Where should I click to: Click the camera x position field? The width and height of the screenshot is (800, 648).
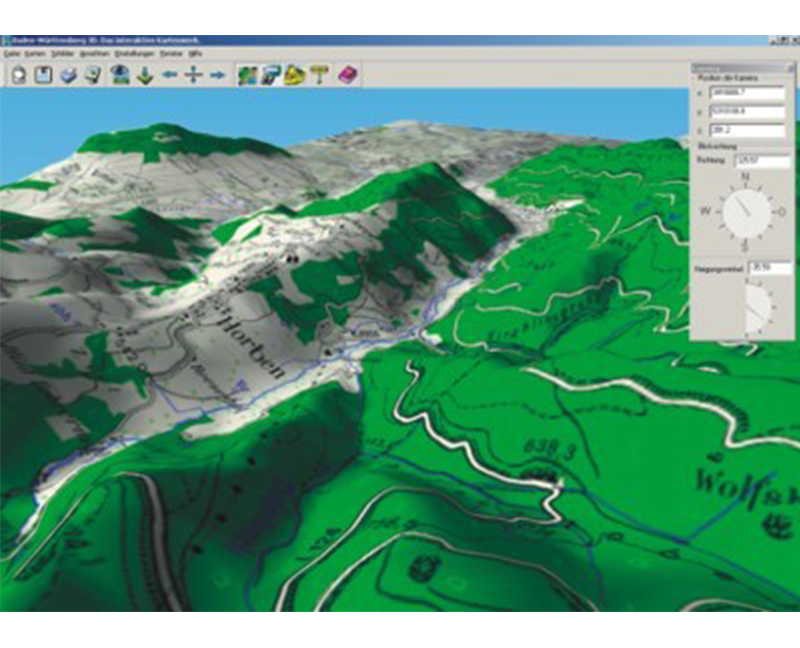click(x=747, y=93)
